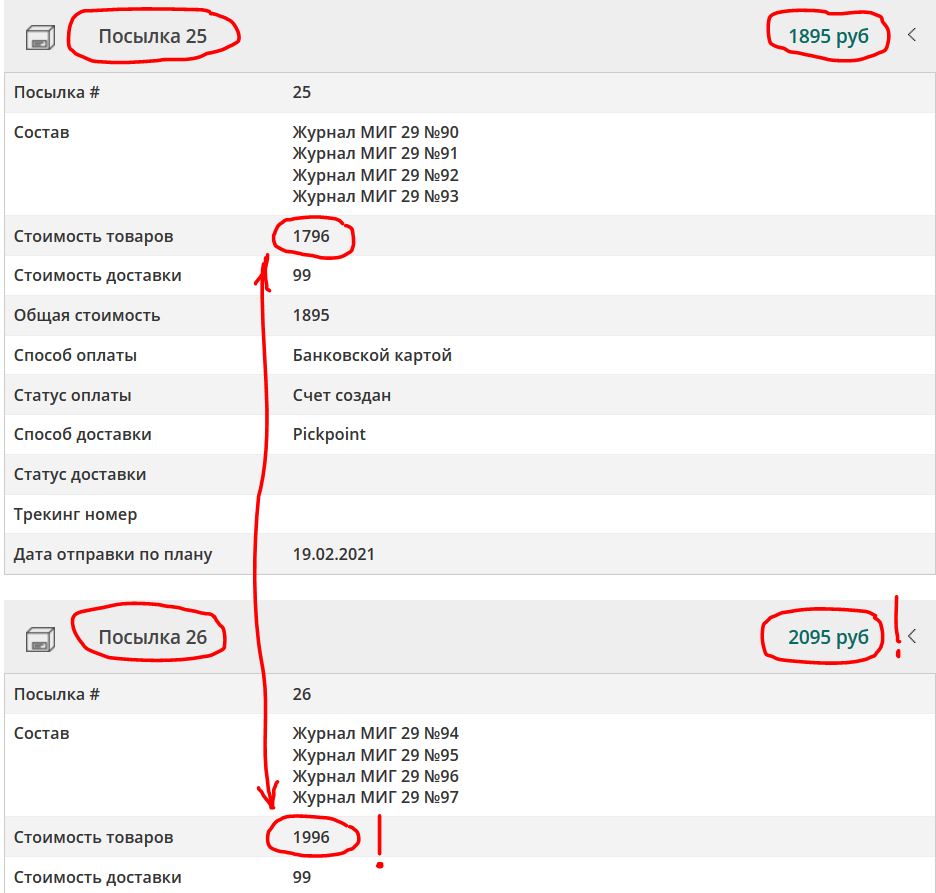Viewport: 936px width, 893px height.
Task: Select Журнал МИГ 29 №96 item
Action: click(375, 776)
